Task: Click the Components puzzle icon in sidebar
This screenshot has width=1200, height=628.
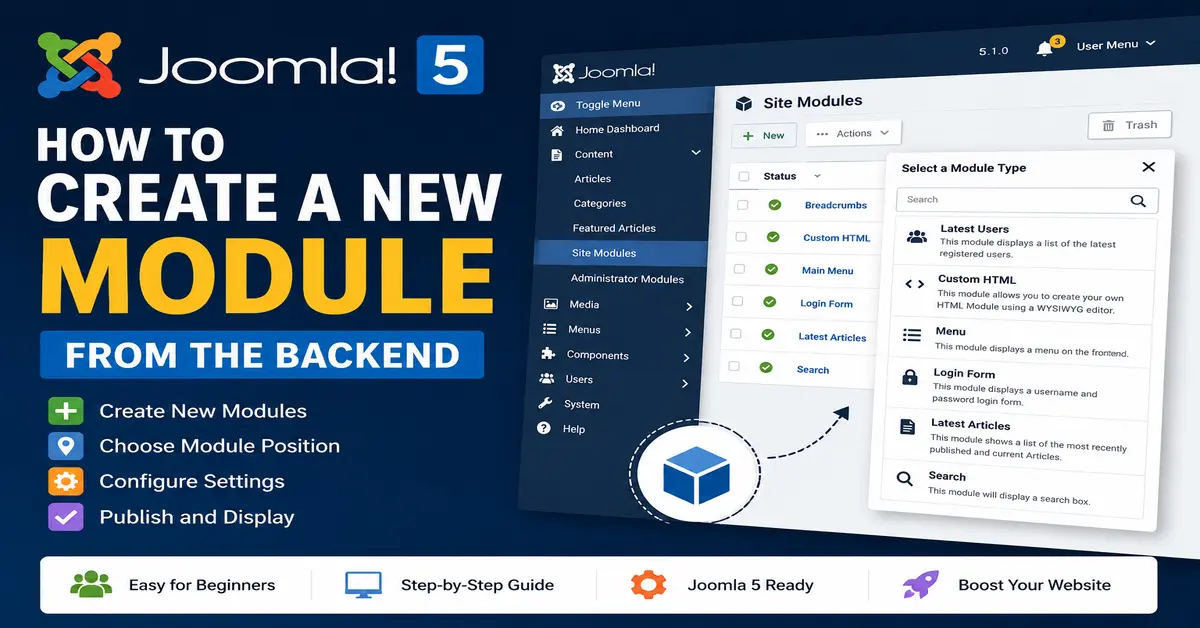Action: click(x=548, y=354)
